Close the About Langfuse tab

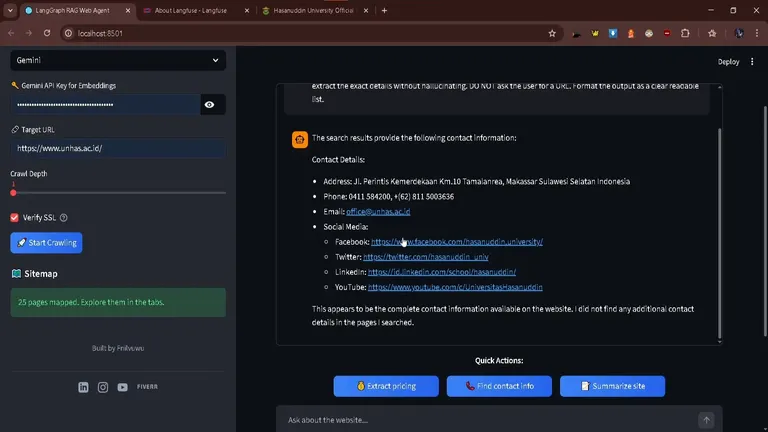pyautogui.click(x=247, y=10)
